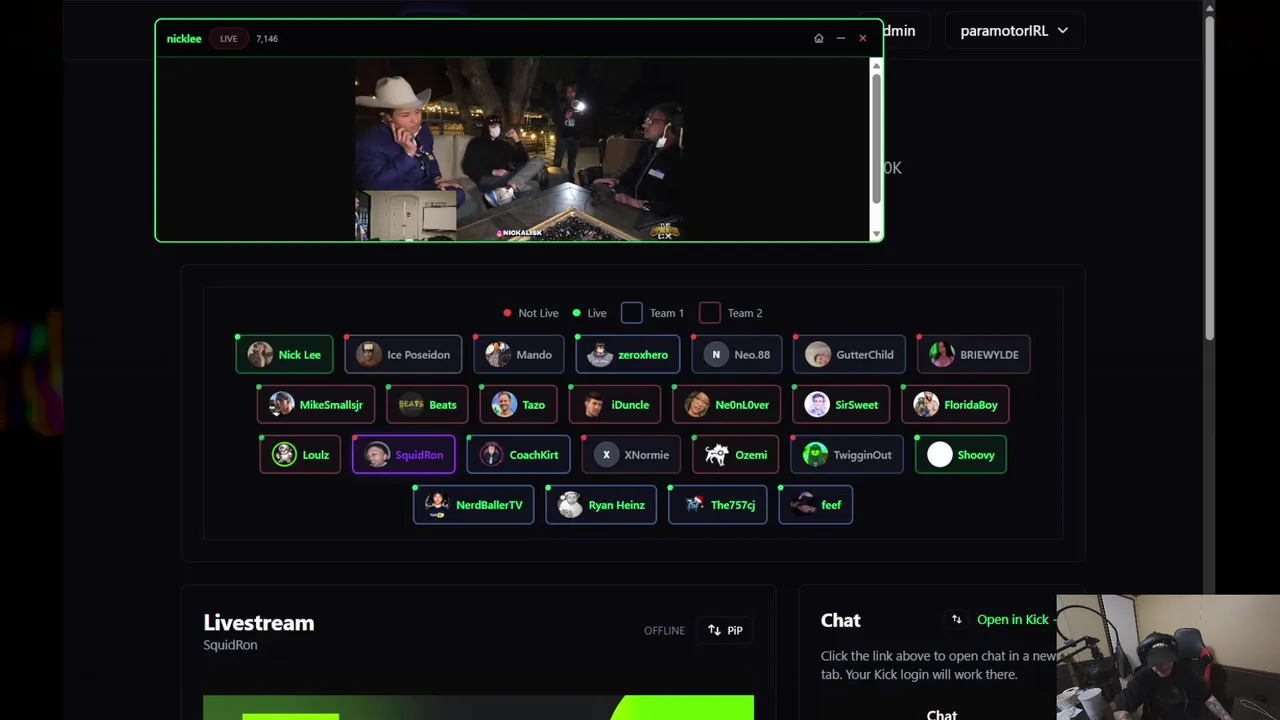Select the SquidRon streamer name
Viewport: 1280px width, 720px height.
(419, 455)
